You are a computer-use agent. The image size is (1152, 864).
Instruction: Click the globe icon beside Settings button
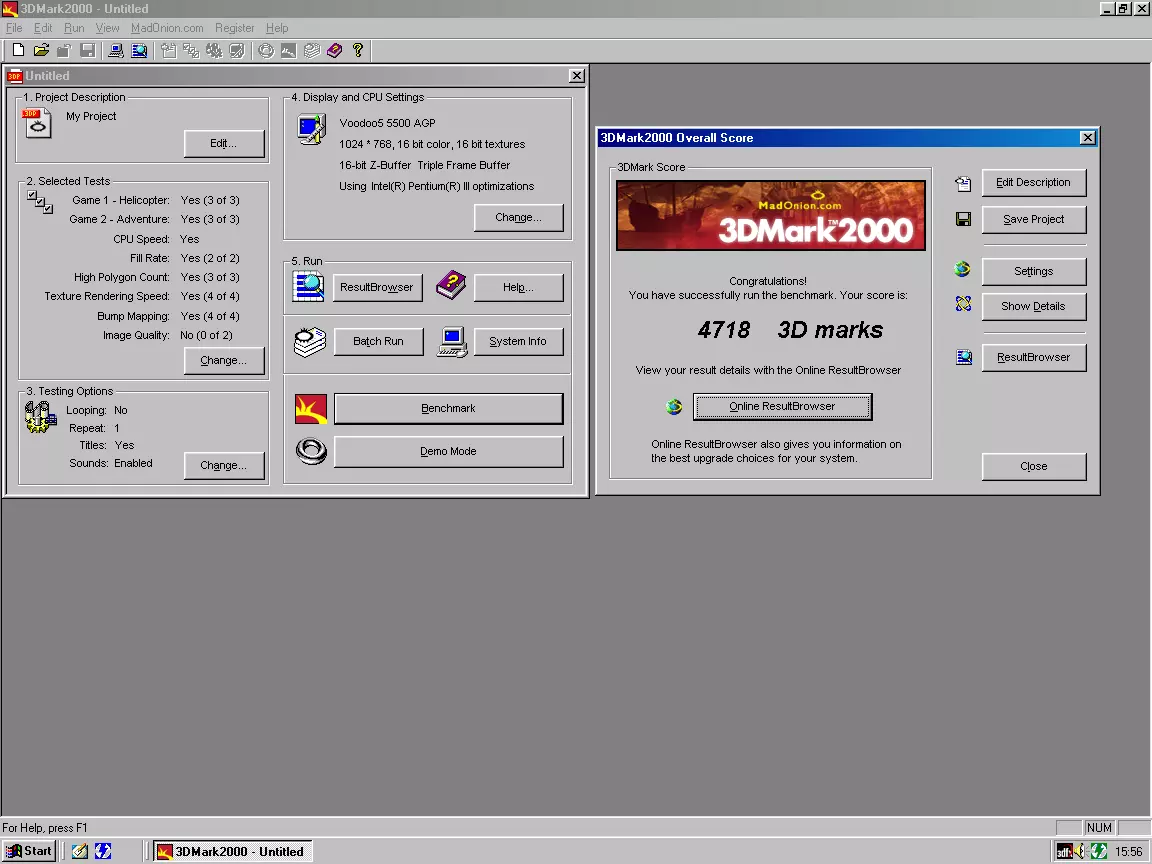point(962,270)
